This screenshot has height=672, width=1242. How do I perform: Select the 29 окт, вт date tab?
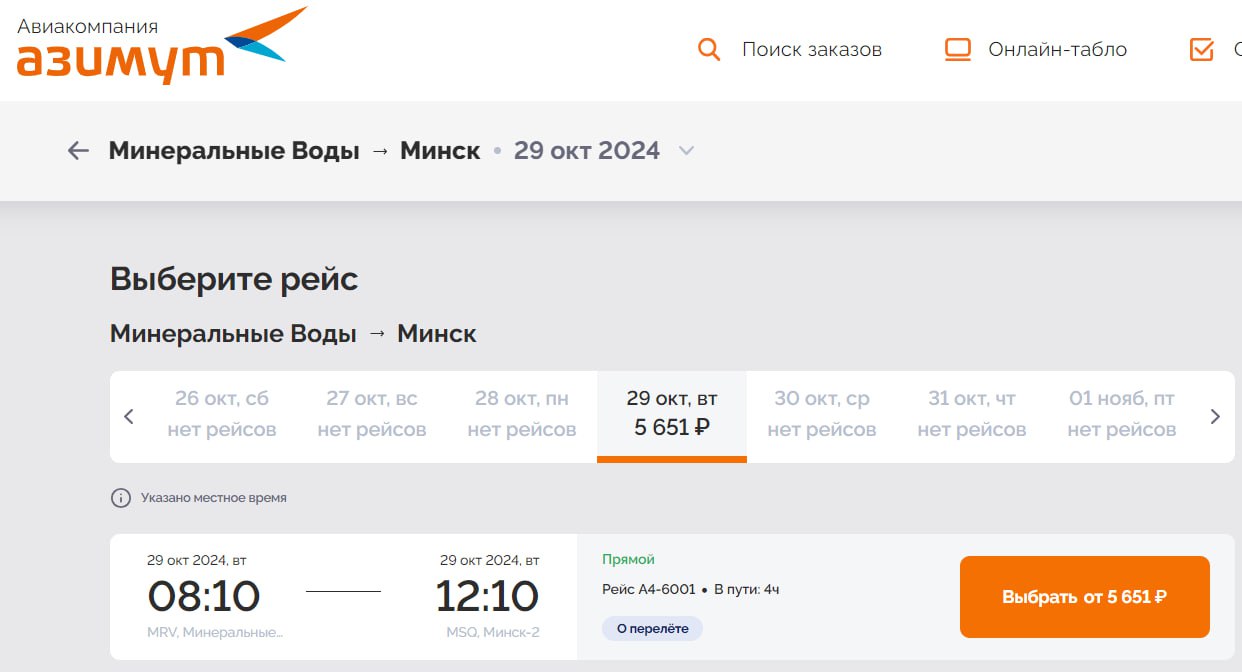pyautogui.click(x=672, y=414)
